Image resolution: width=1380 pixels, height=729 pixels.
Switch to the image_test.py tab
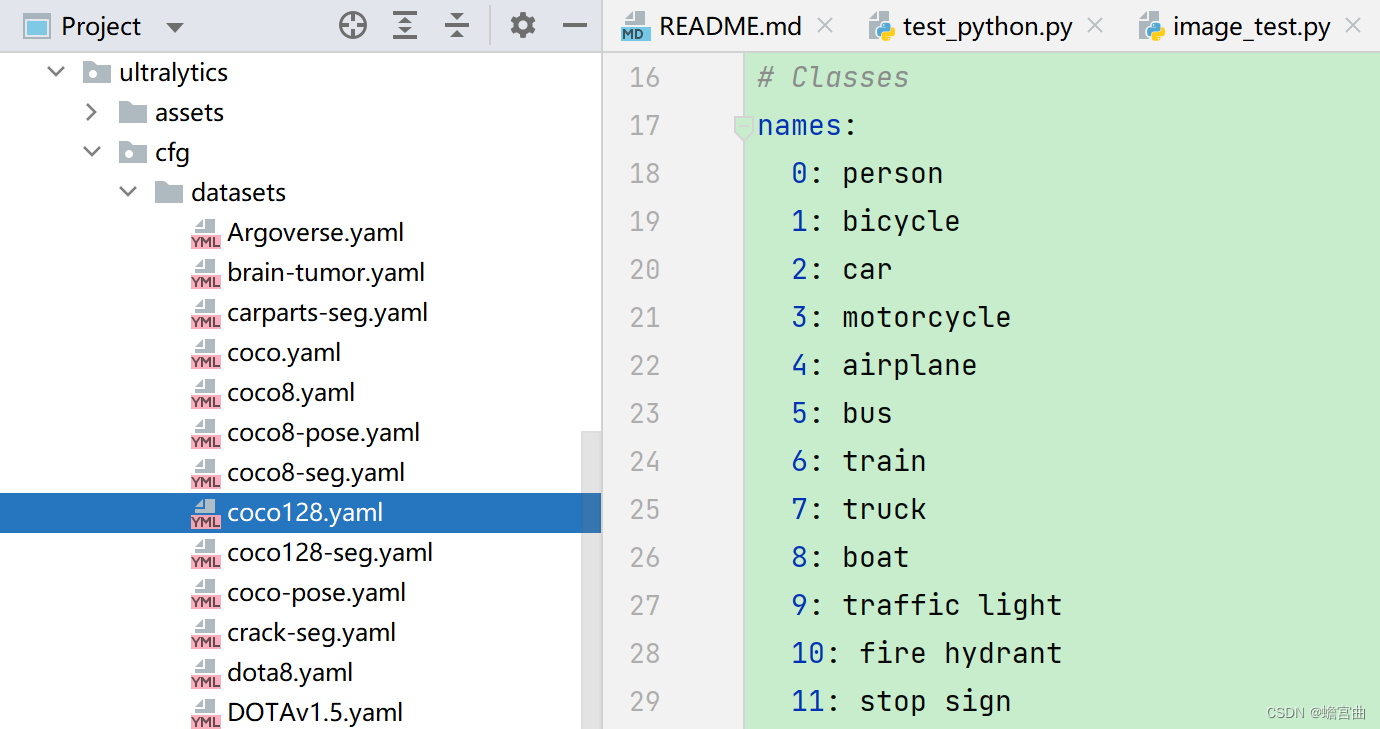(1251, 26)
